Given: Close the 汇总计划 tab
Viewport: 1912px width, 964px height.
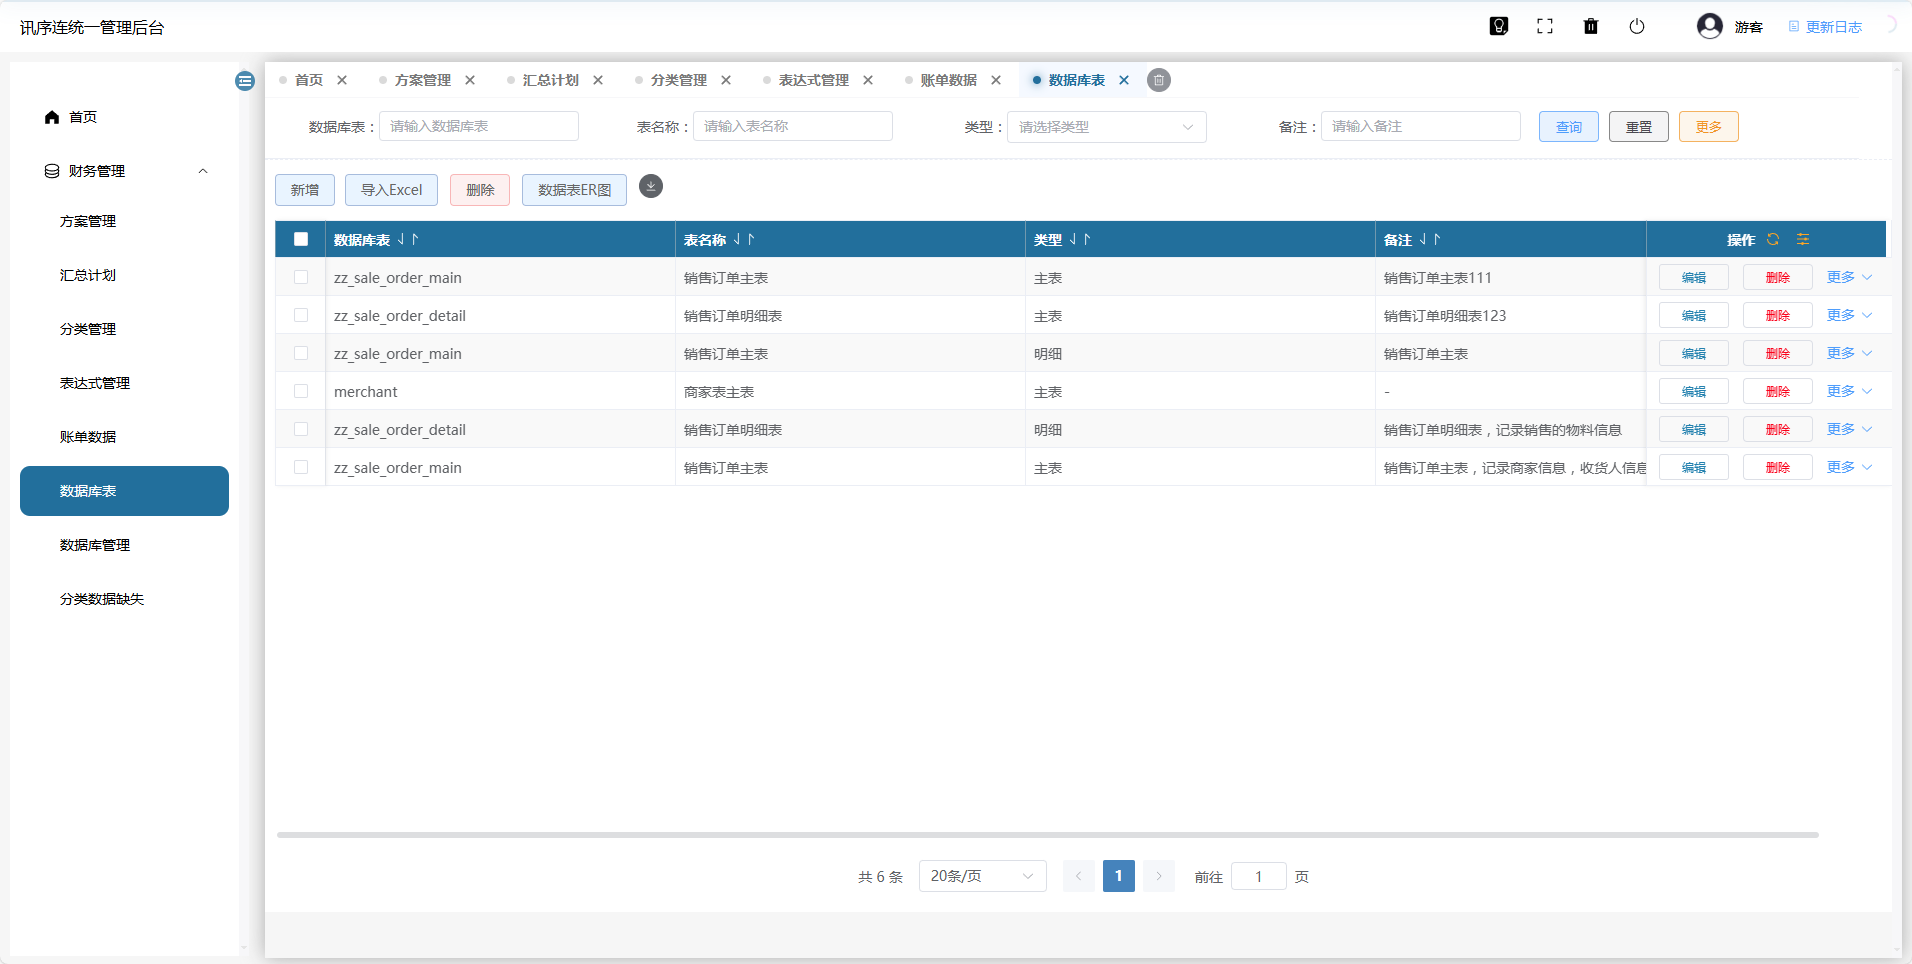Looking at the screenshot, I should [x=598, y=80].
